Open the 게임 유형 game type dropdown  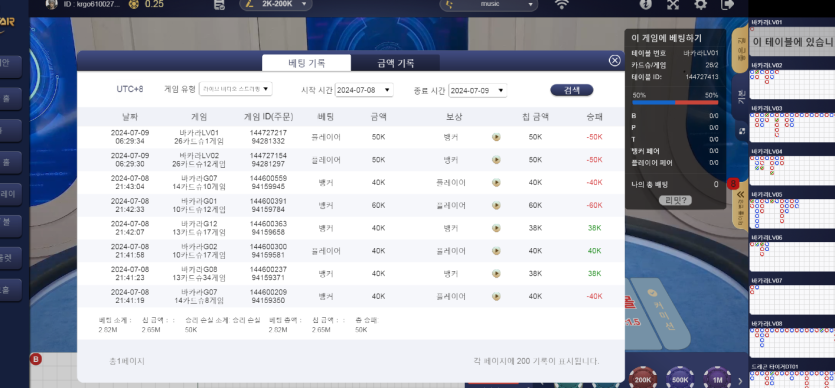click(x=236, y=89)
